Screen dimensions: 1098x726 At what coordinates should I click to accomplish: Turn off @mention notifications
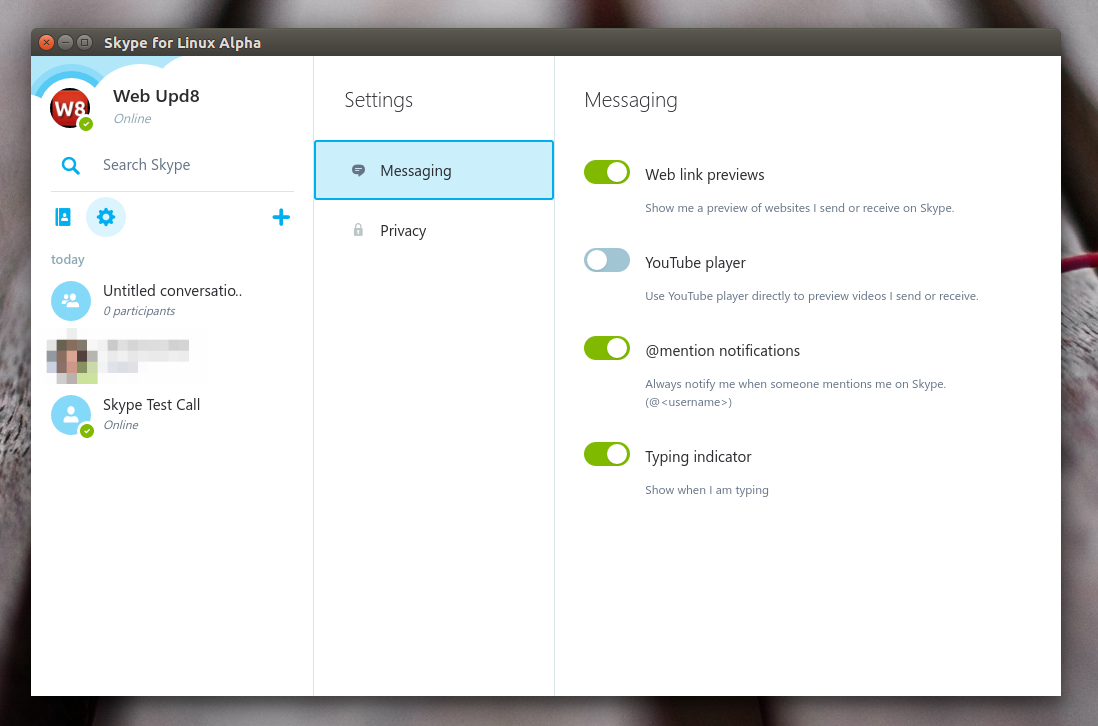click(607, 348)
